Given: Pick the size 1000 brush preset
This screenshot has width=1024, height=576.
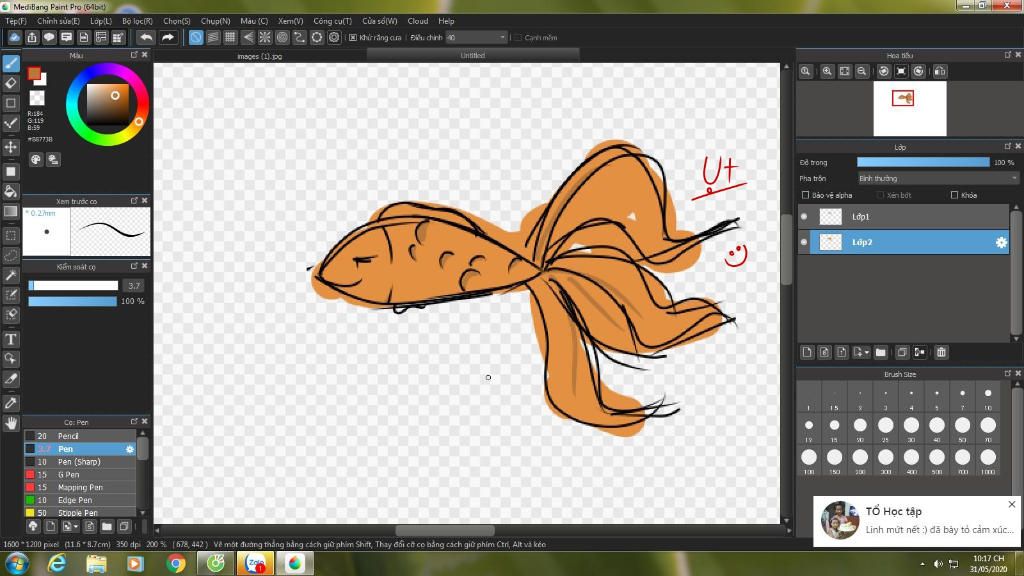Looking at the screenshot, I should point(988,460).
